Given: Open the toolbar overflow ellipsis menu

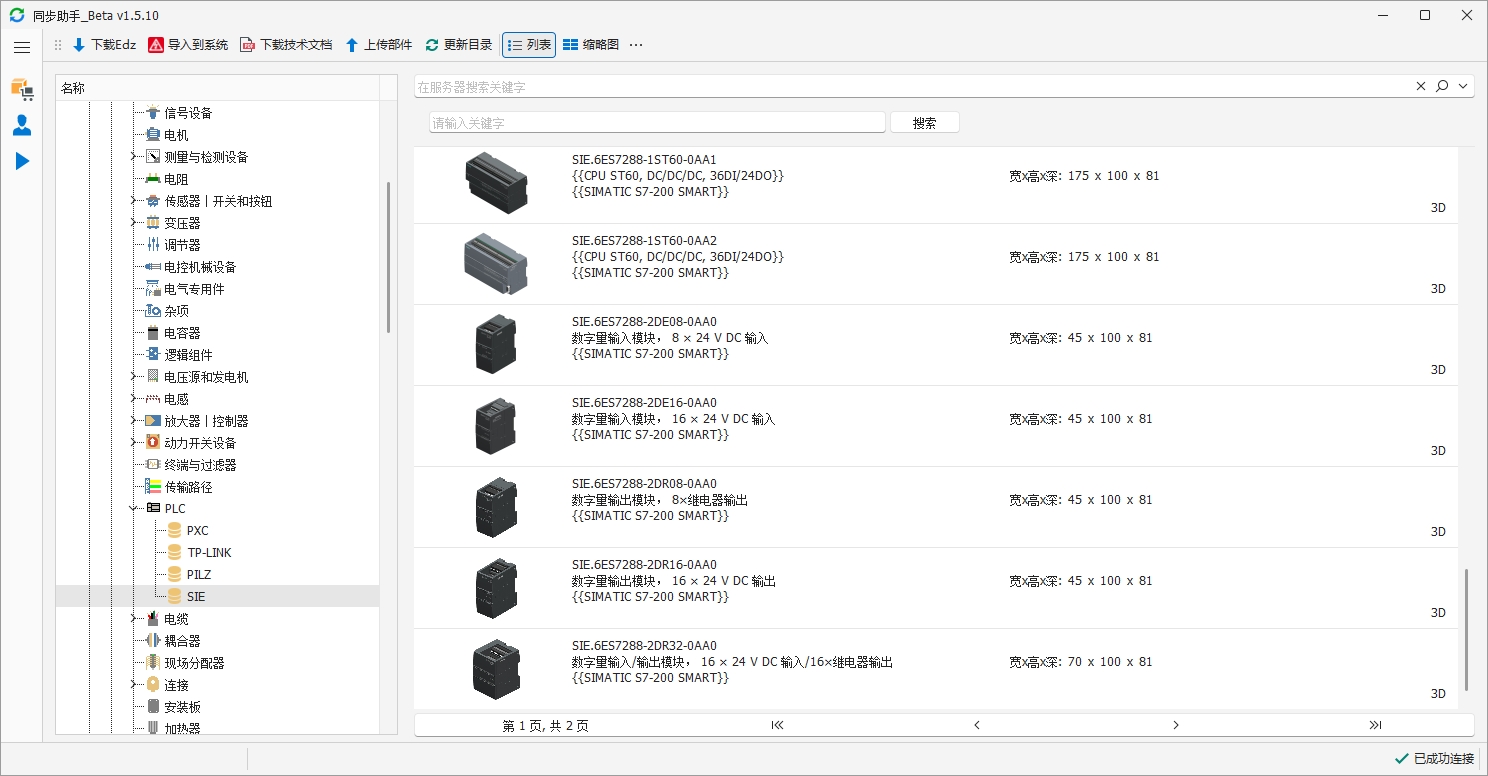Looking at the screenshot, I should coord(636,45).
